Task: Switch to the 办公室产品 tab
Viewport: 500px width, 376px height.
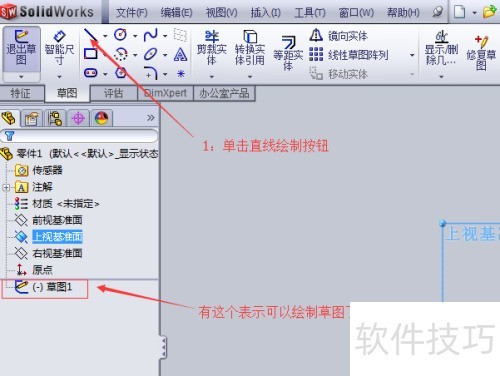Action: (x=224, y=93)
